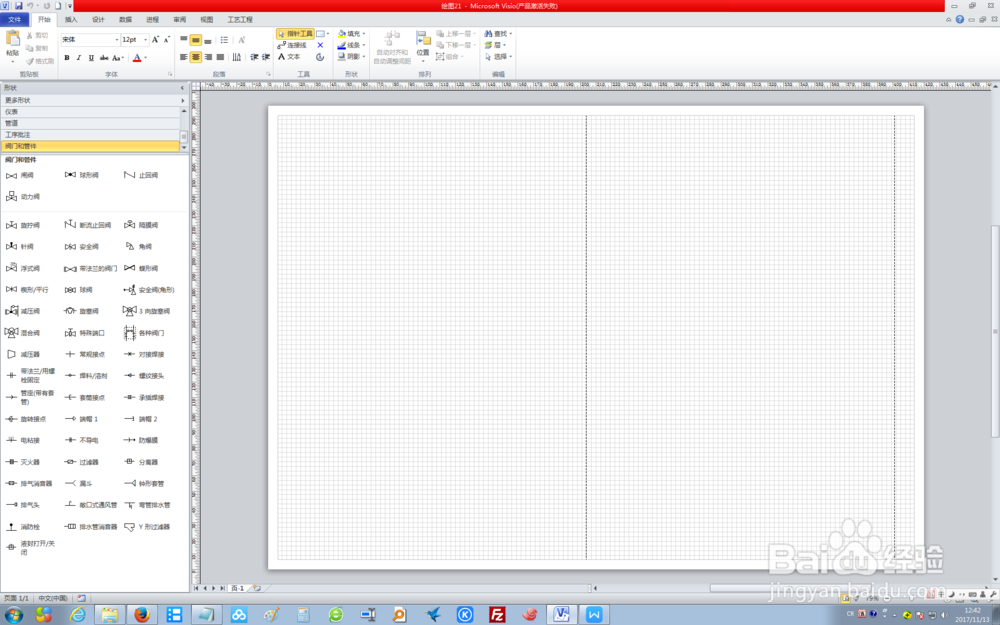Select the 闸阀 gate valve shape
The width and height of the screenshot is (1000, 625).
click(x=20, y=175)
